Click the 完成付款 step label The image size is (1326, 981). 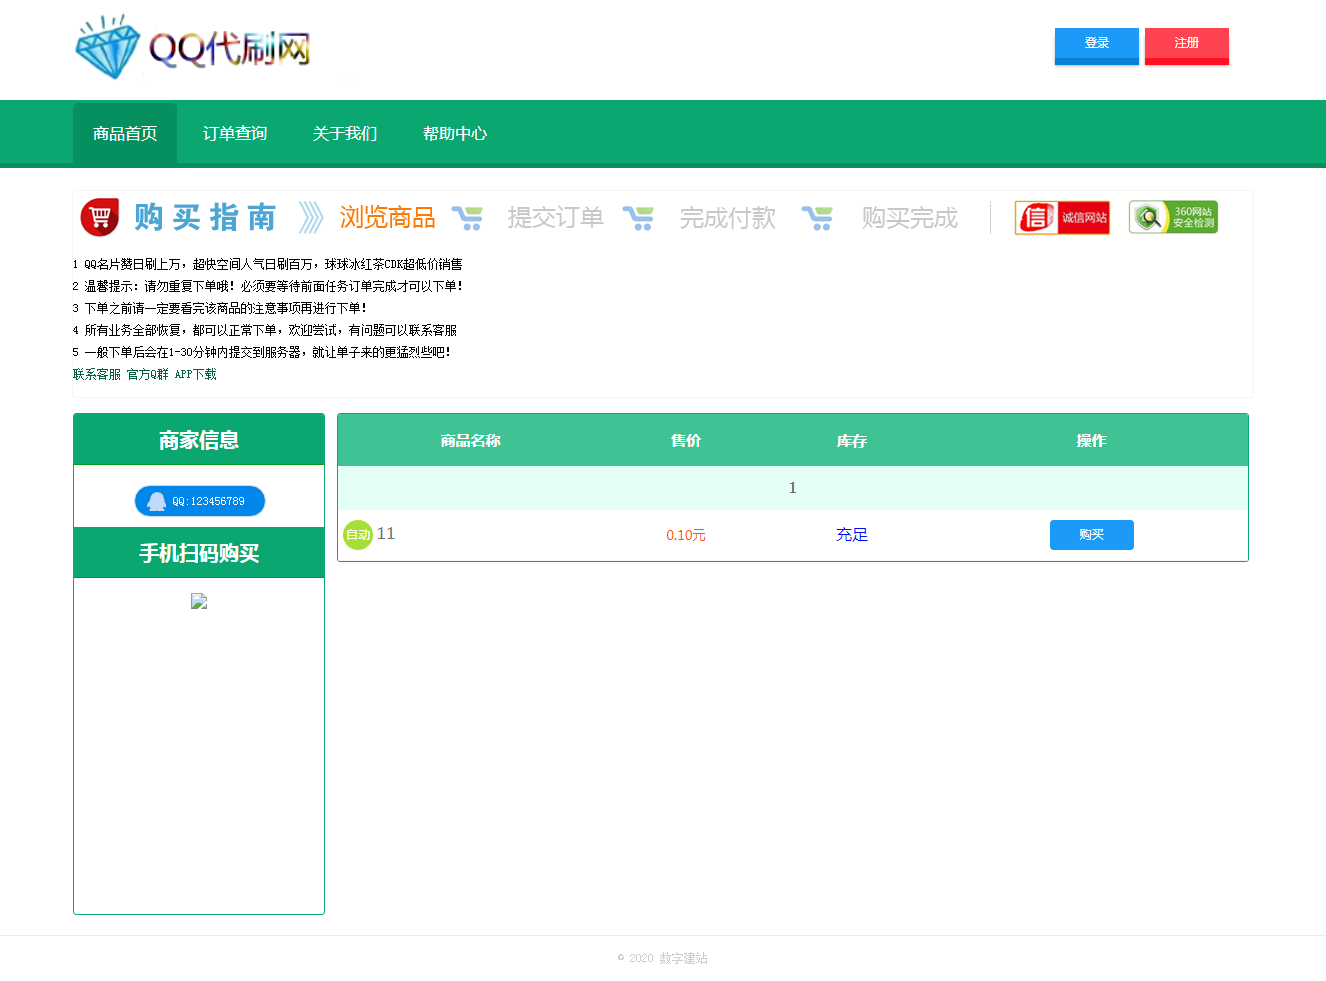pos(728,217)
